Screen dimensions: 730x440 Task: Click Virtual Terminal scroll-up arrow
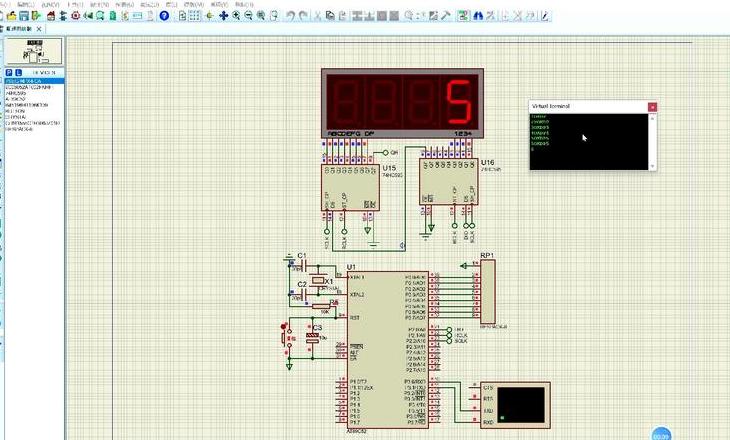tap(652, 118)
